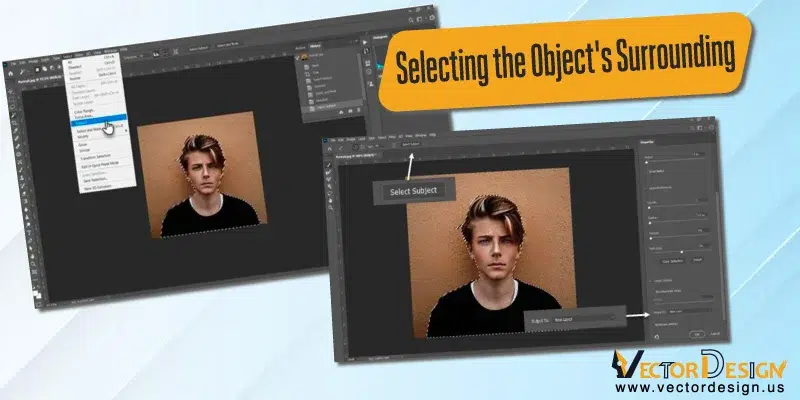
Task: Click Select Subject button in right window options bar
Action: point(411,144)
